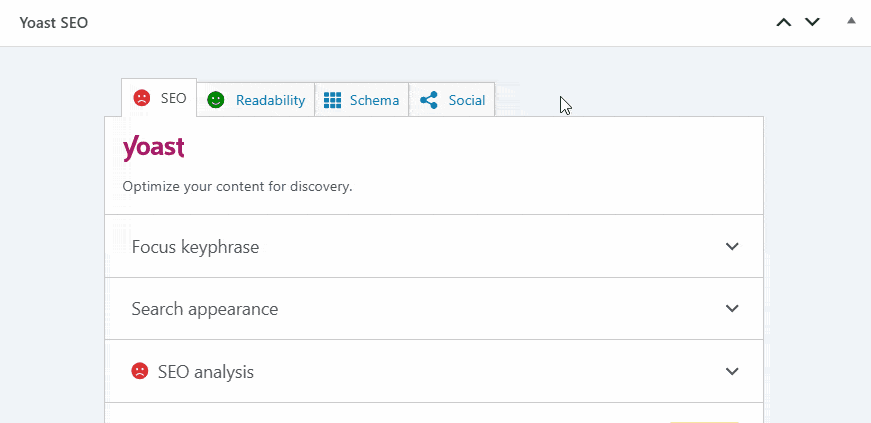Click the Social share icon
Screen dimensions: 871x423
tap(429, 100)
